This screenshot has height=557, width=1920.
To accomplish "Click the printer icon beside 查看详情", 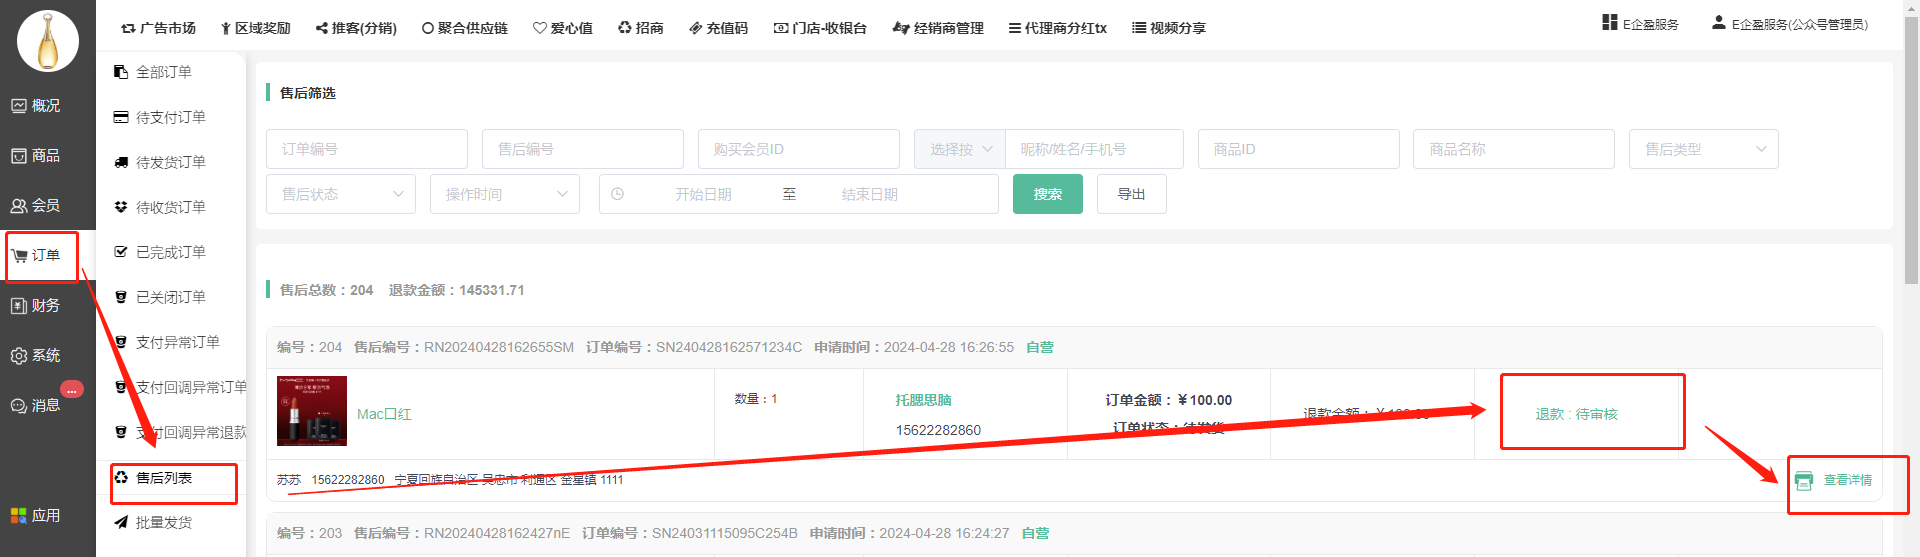I will [1804, 481].
